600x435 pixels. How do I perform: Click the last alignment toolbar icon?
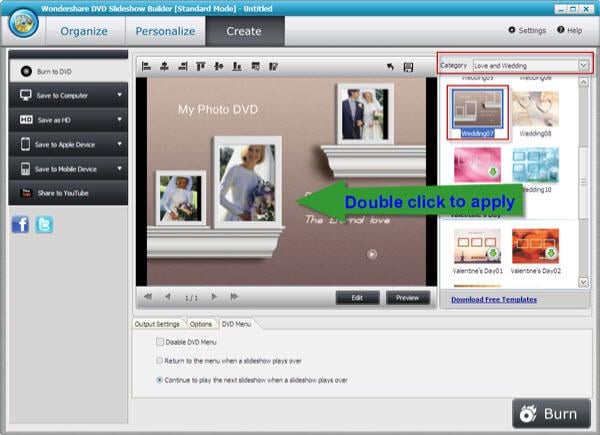coord(273,67)
